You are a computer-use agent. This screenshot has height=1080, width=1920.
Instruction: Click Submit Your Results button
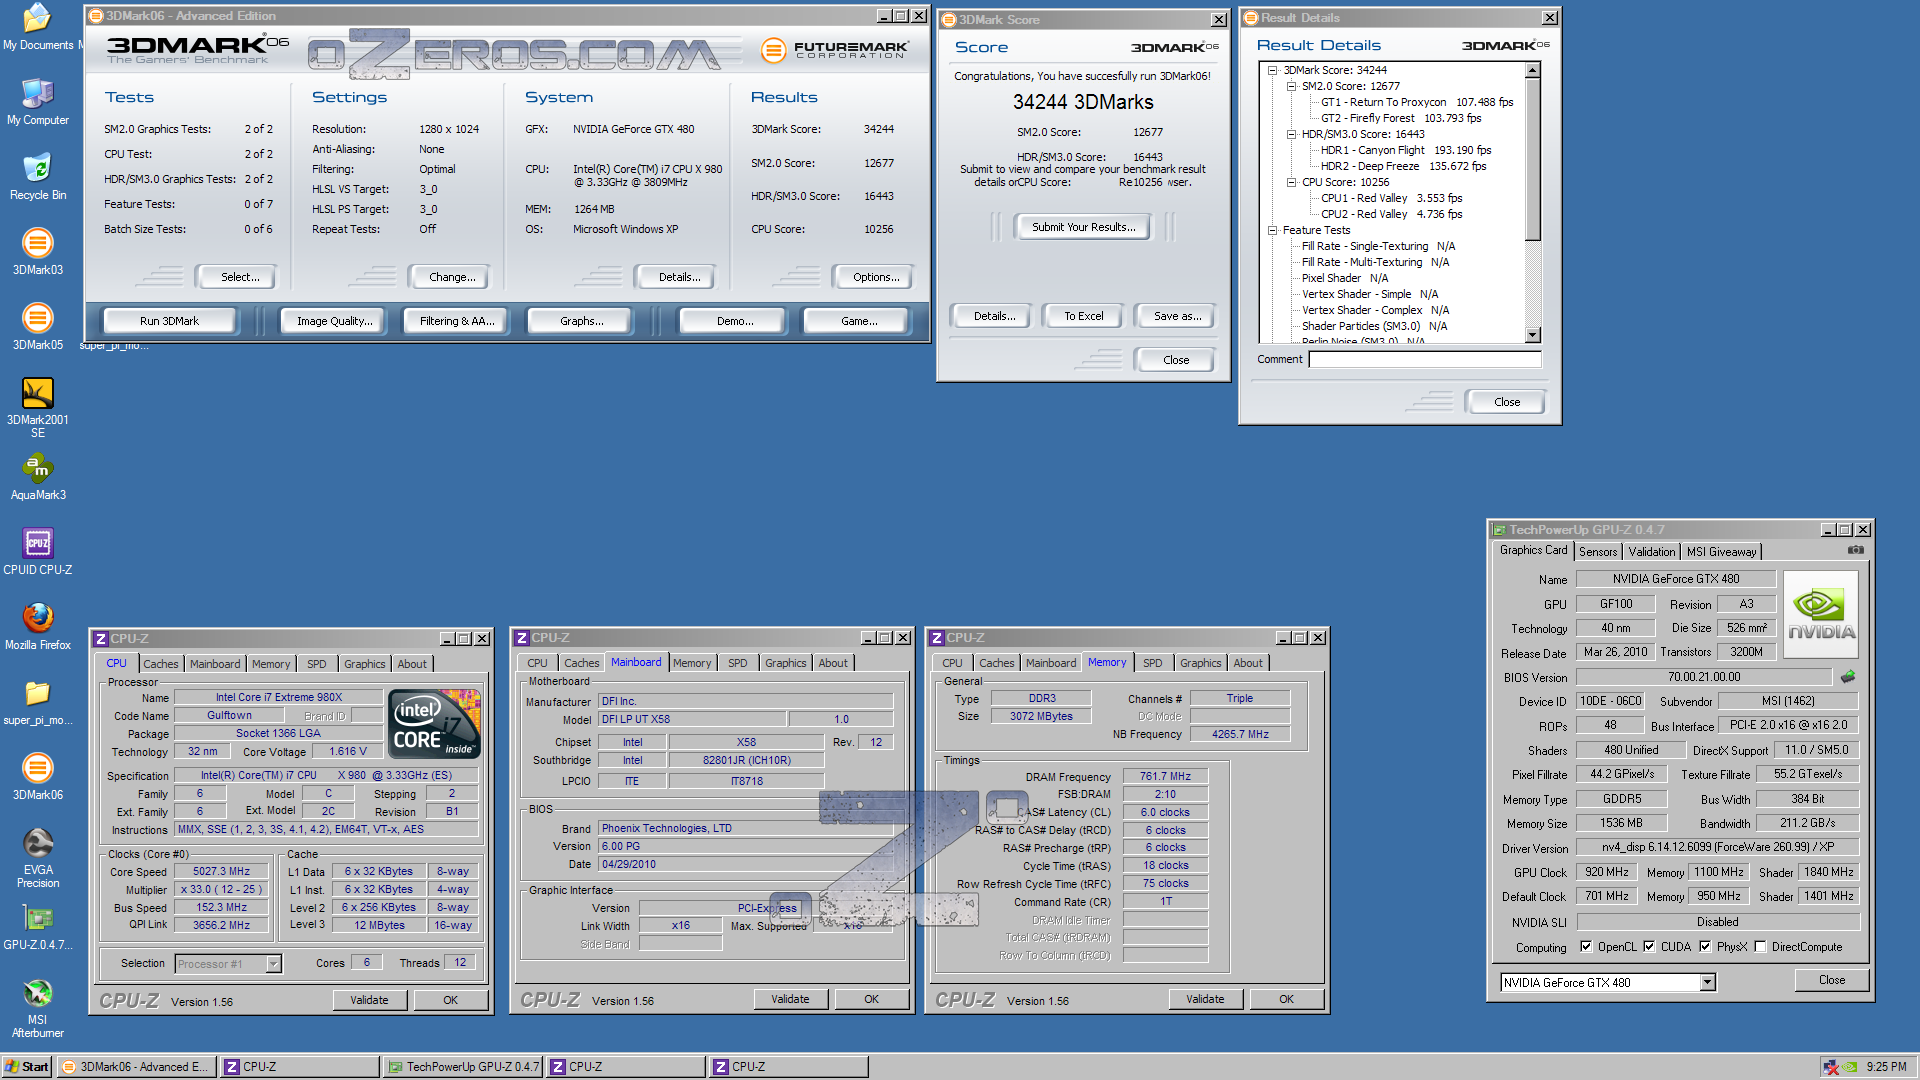[x=1083, y=227]
